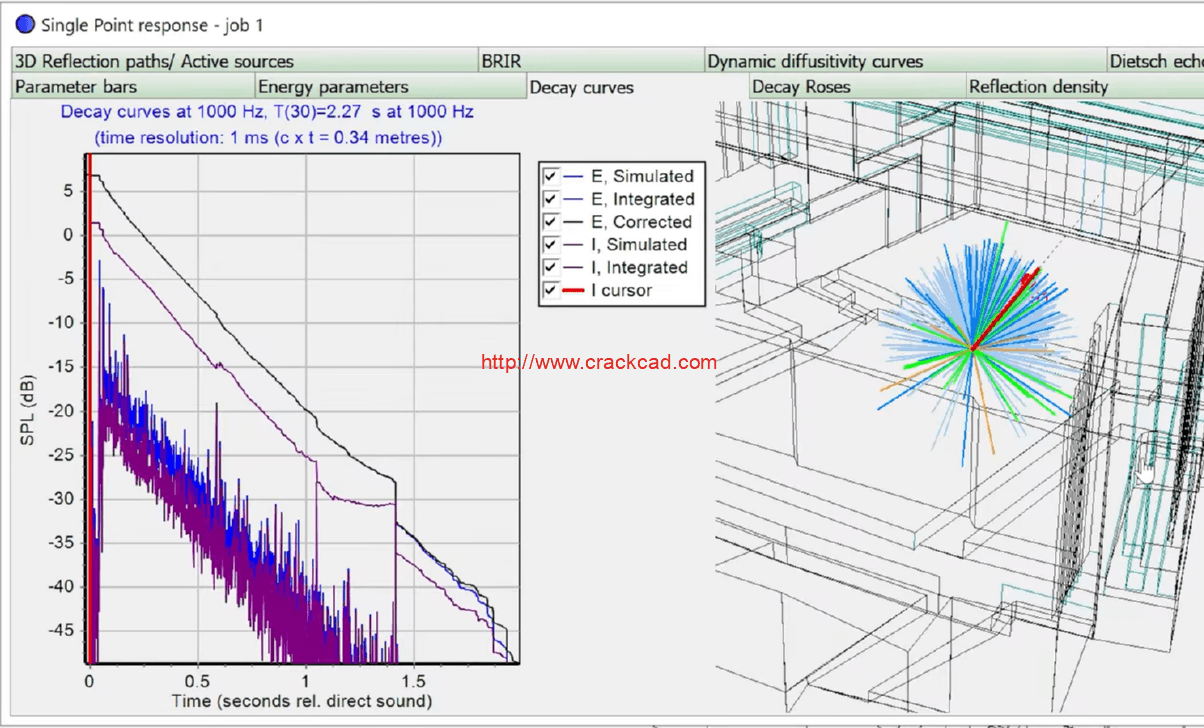This screenshot has width=1204, height=728.
Task: Click the blue circle icon in title bar
Action: [x=25, y=24]
